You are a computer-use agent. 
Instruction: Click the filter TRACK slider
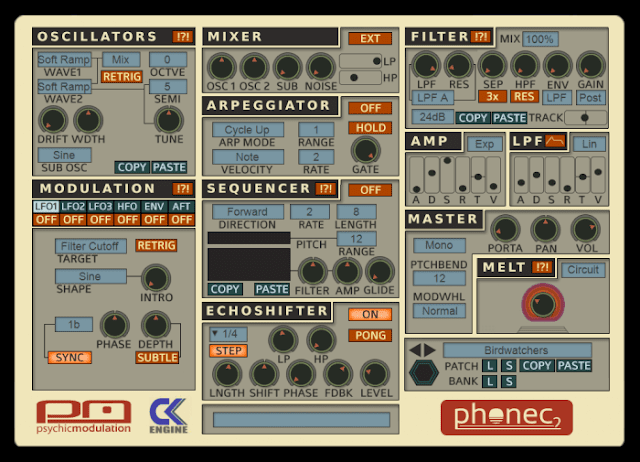tap(585, 118)
